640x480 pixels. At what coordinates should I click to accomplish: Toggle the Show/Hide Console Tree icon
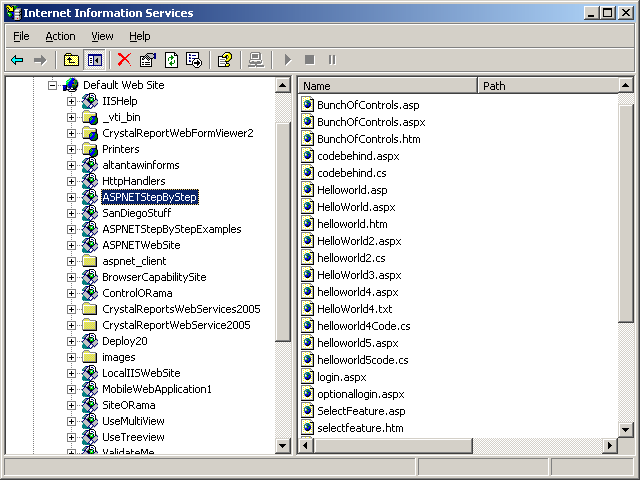[x=94, y=60]
